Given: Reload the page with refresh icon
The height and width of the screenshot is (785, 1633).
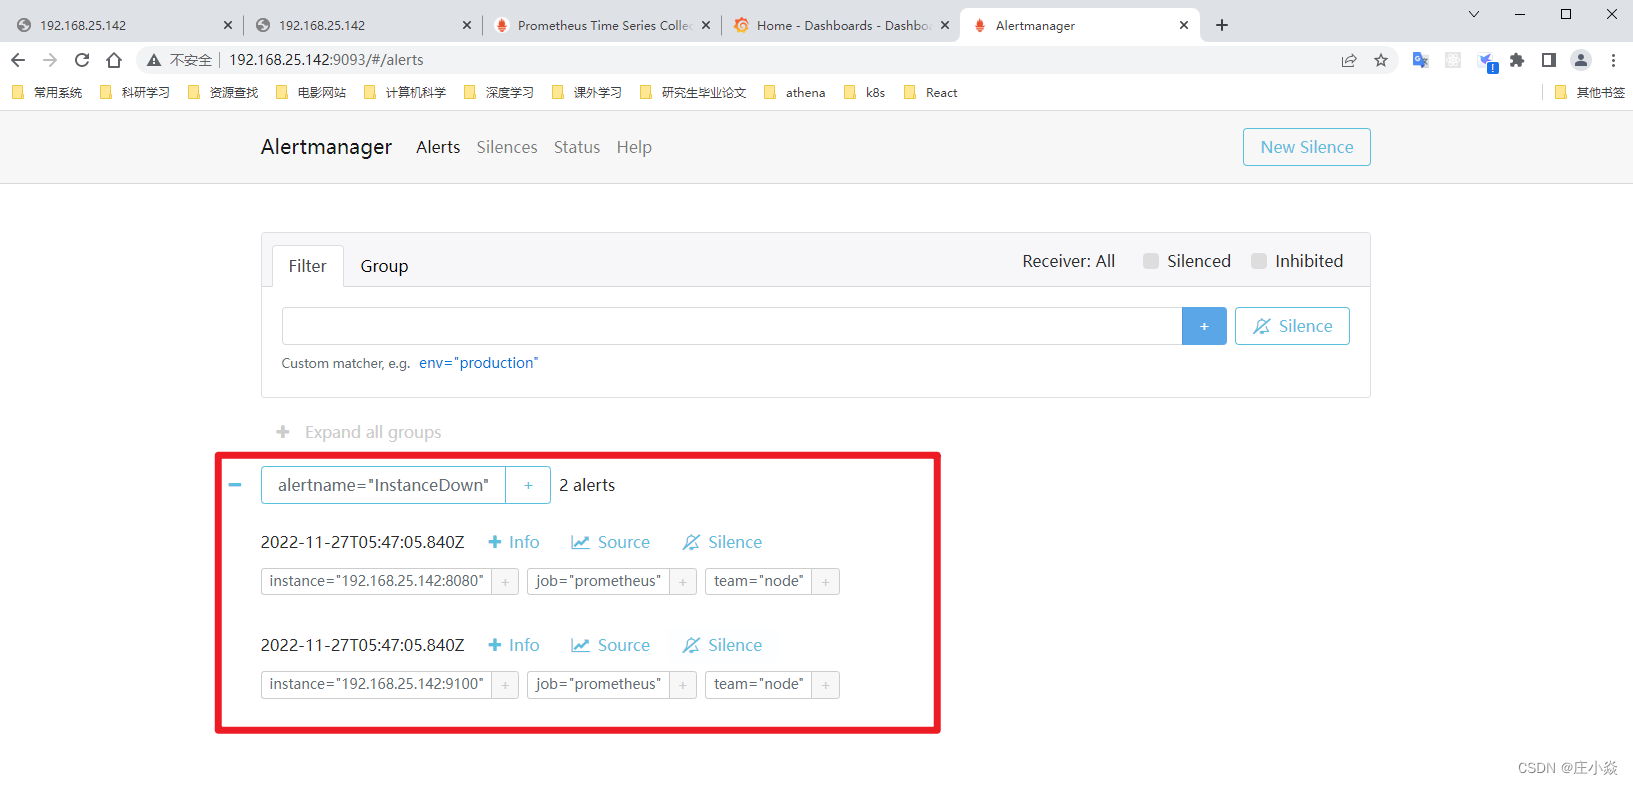Looking at the screenshot, I should 82,60.
